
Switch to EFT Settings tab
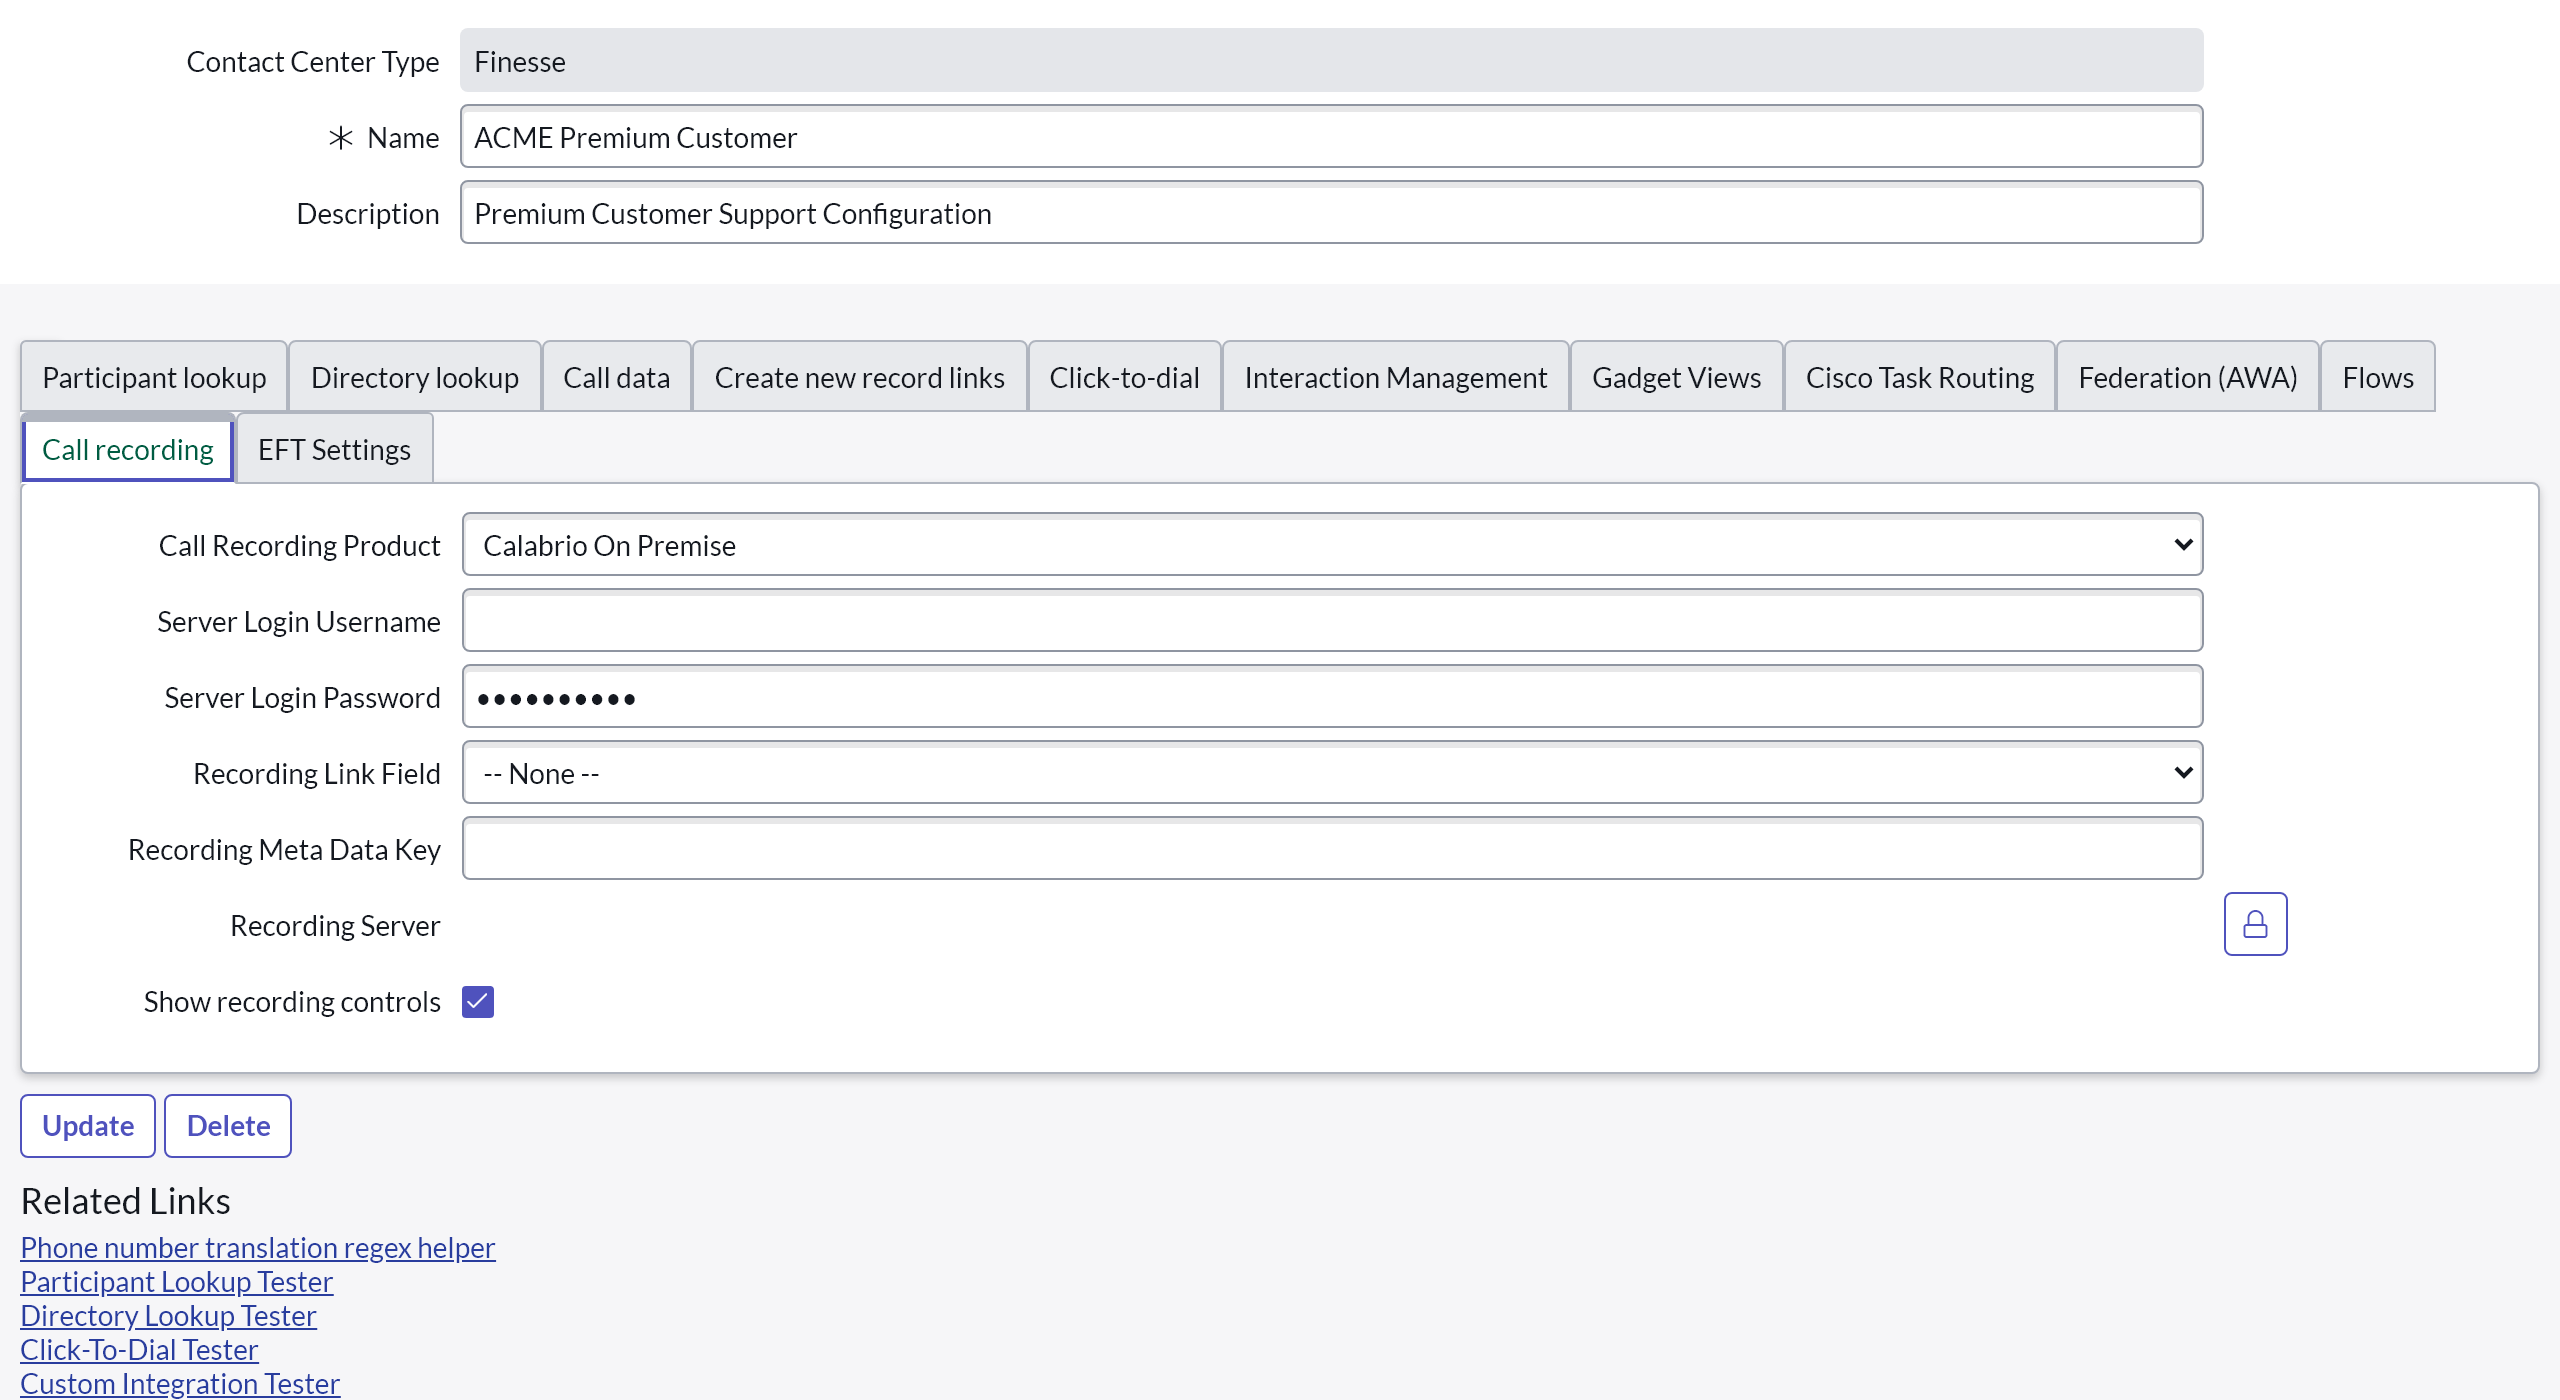334,450
